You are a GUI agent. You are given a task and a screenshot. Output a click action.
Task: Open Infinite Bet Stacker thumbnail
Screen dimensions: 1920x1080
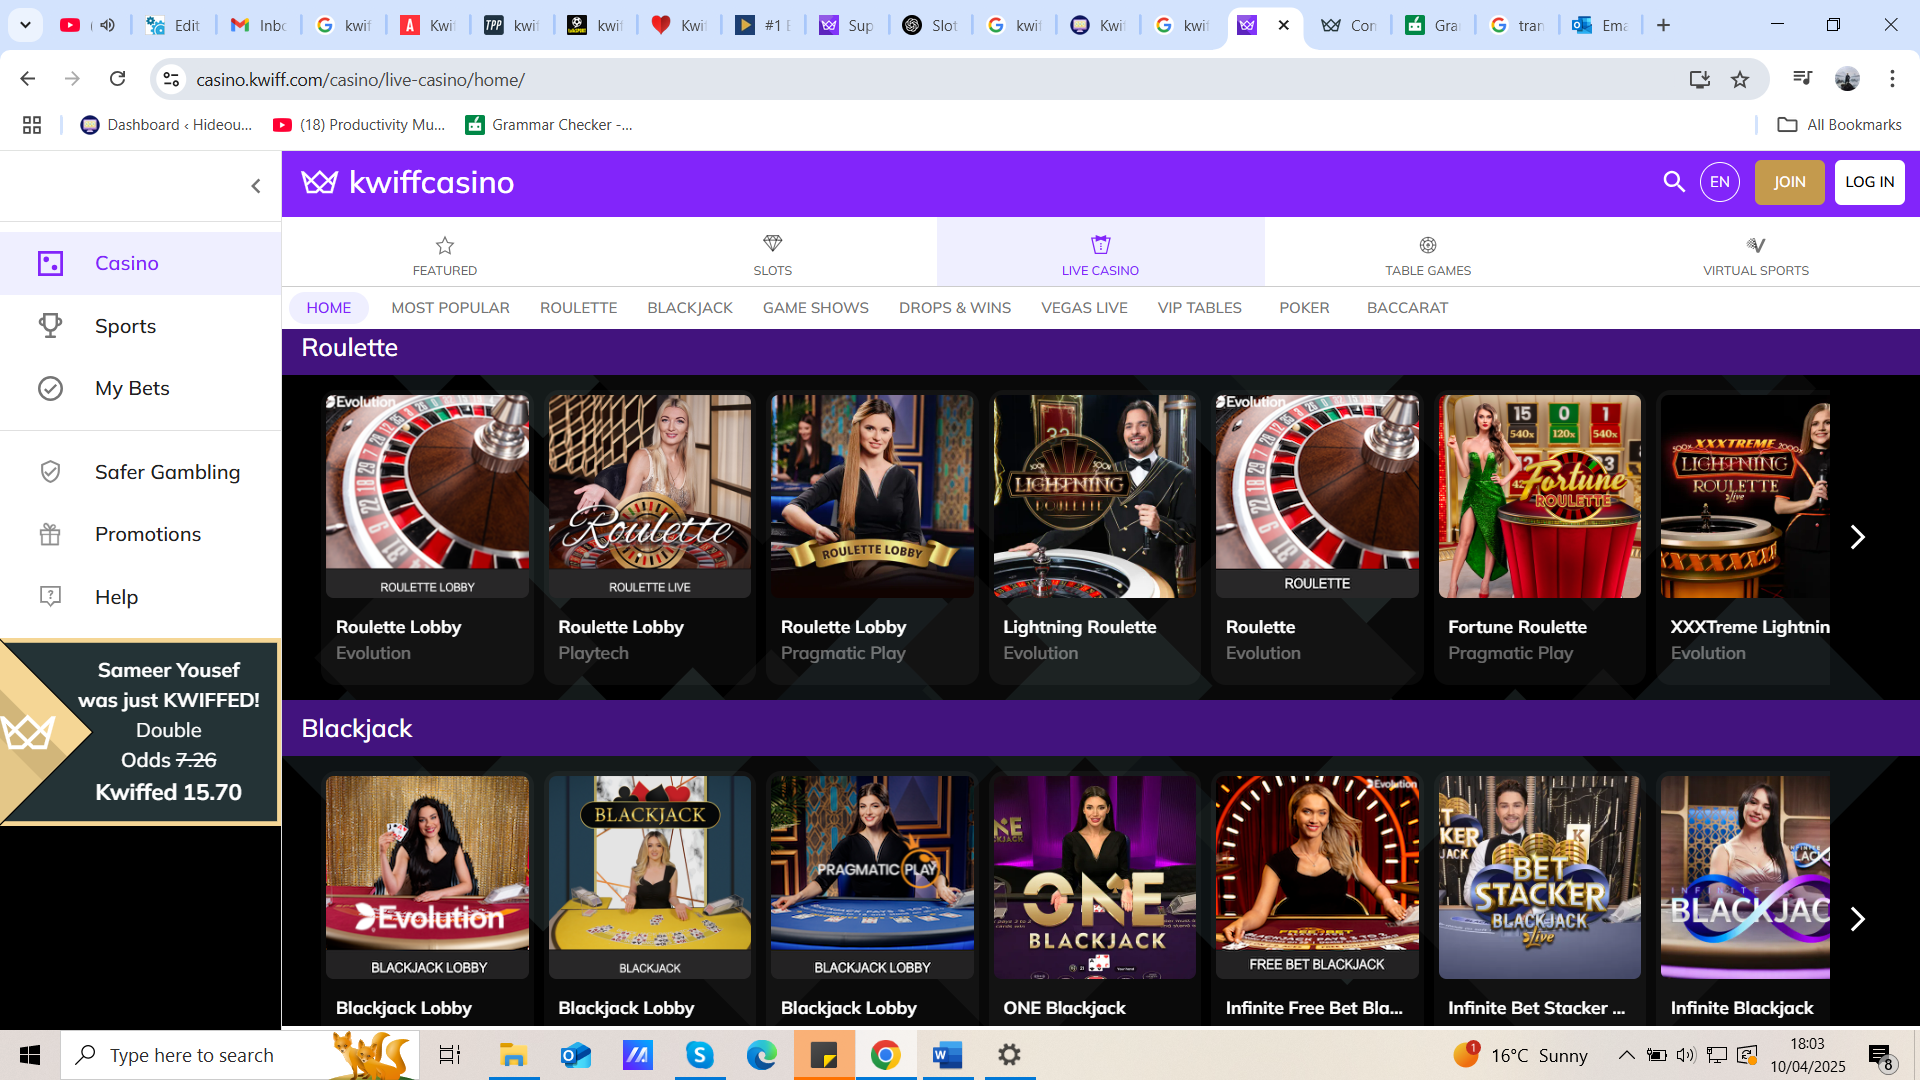pos(1539,877)
